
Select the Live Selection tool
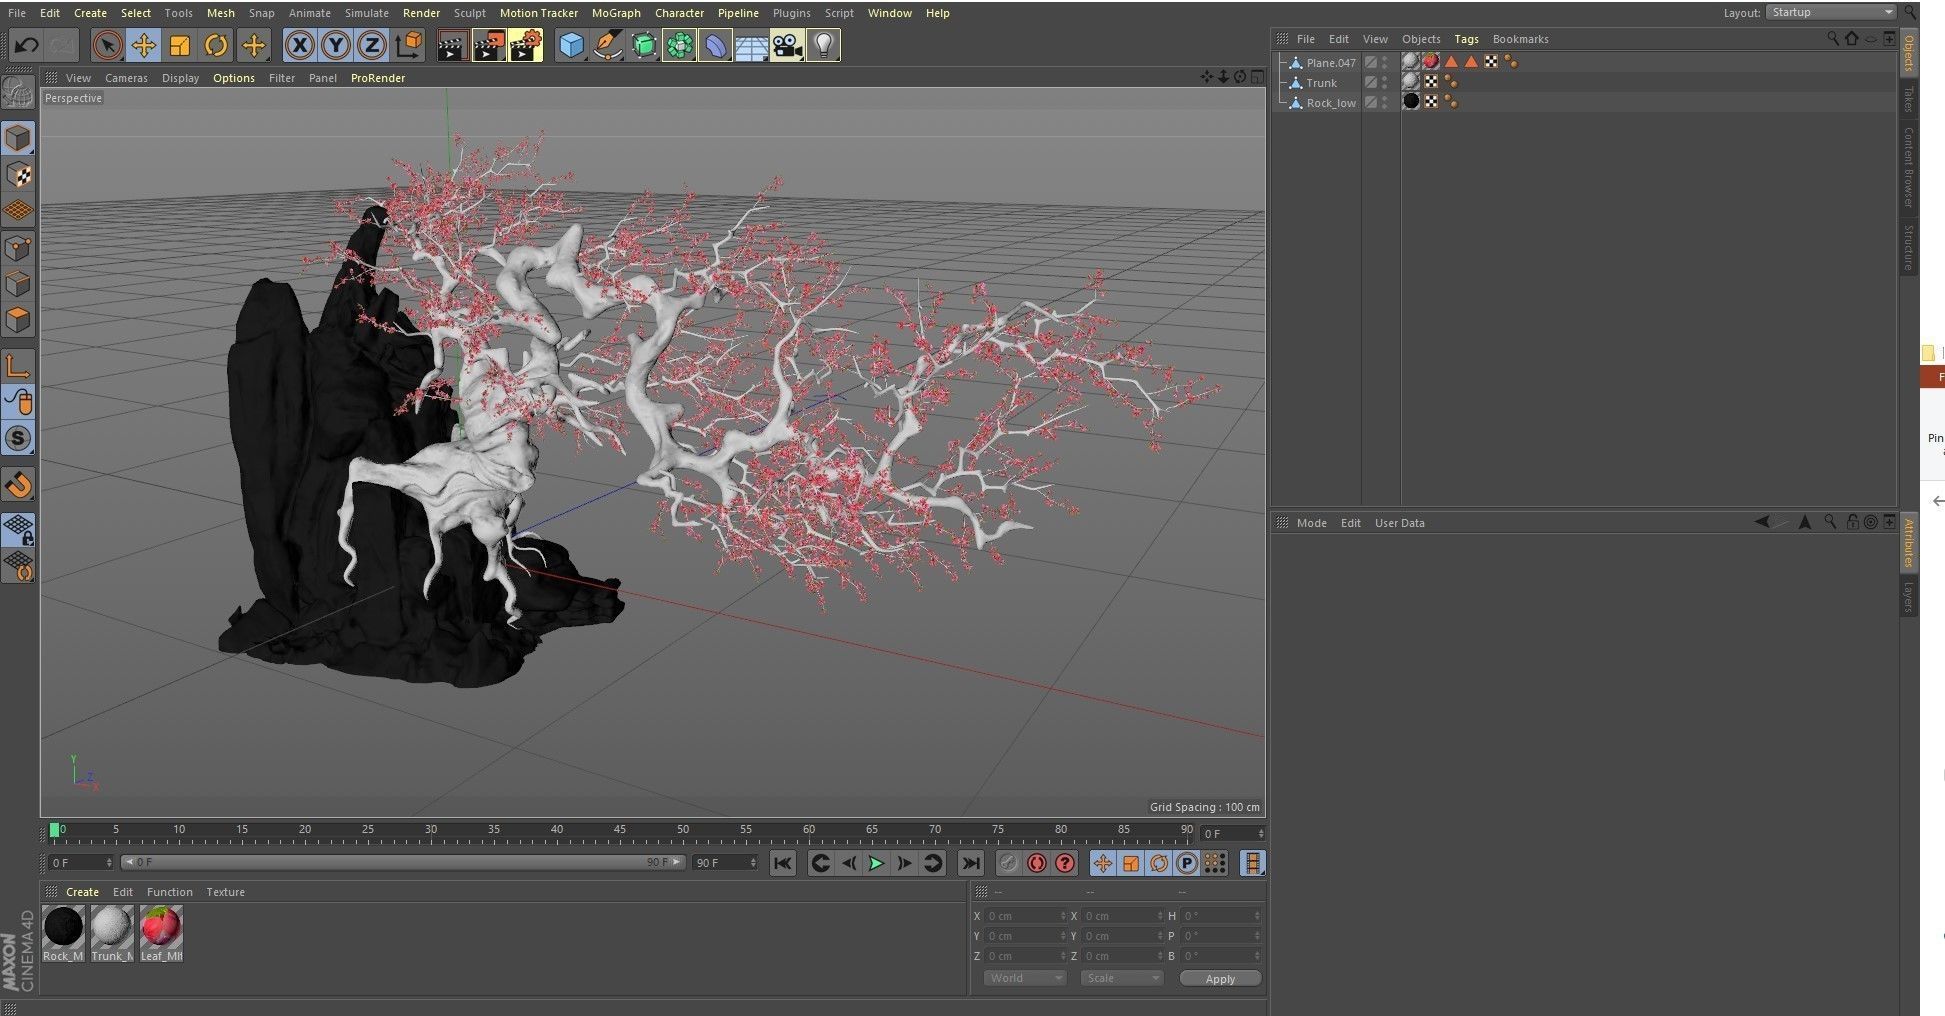coord(107,45)
